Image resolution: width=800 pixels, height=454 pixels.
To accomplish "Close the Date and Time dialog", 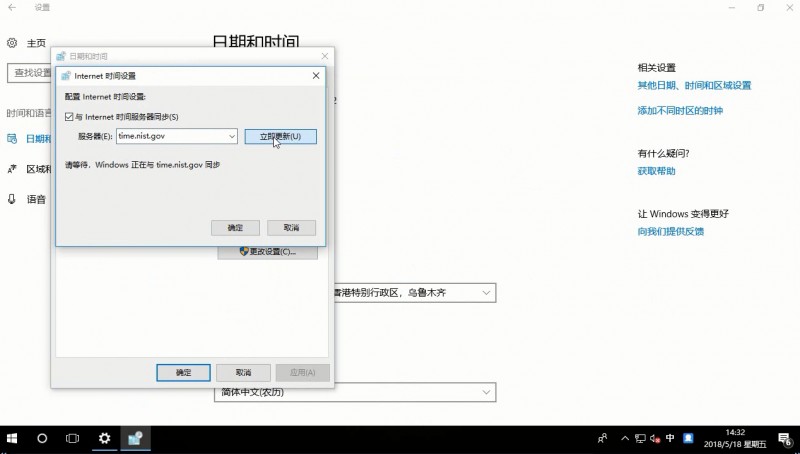I will coord(324,56).
